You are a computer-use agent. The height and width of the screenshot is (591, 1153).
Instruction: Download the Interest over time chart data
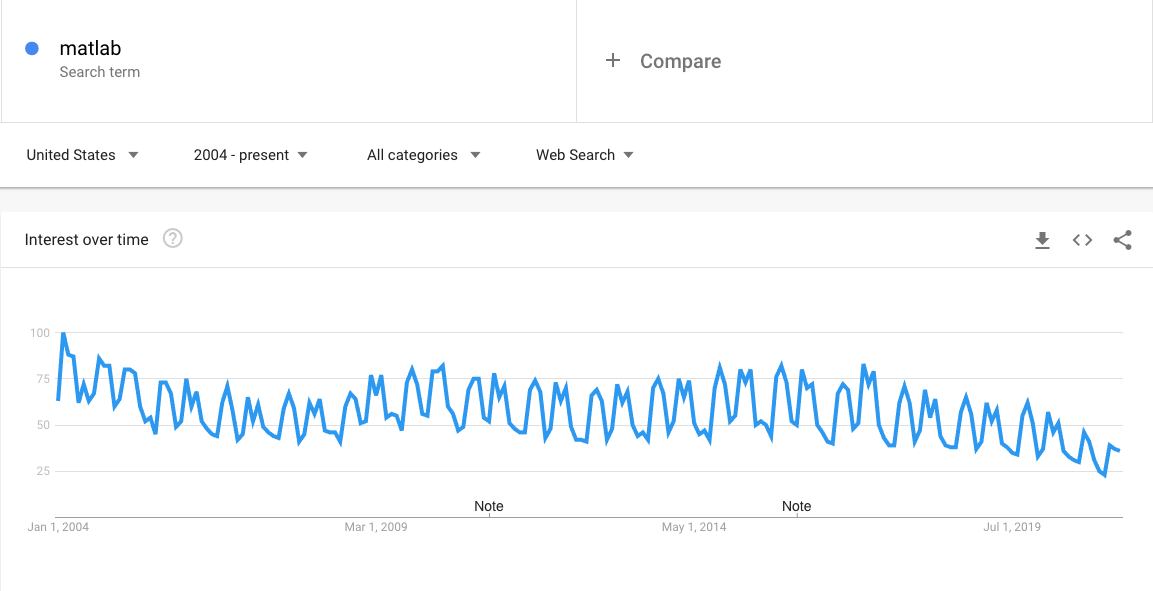1042,240
